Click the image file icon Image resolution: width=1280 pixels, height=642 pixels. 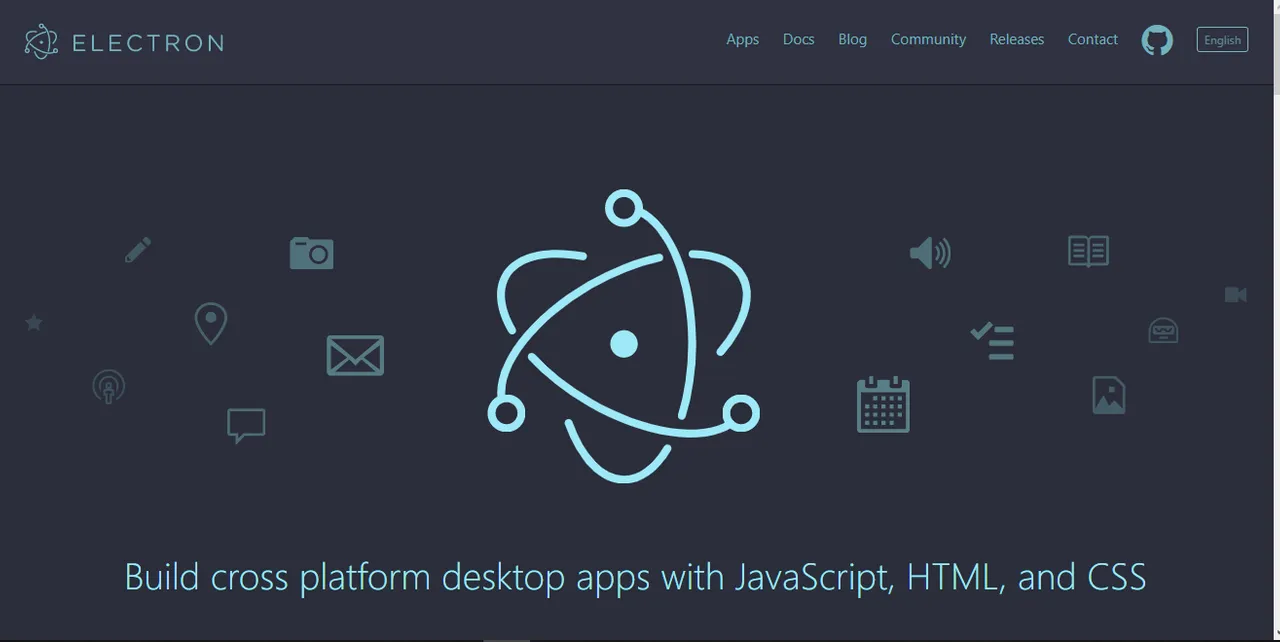point(1109,395)
